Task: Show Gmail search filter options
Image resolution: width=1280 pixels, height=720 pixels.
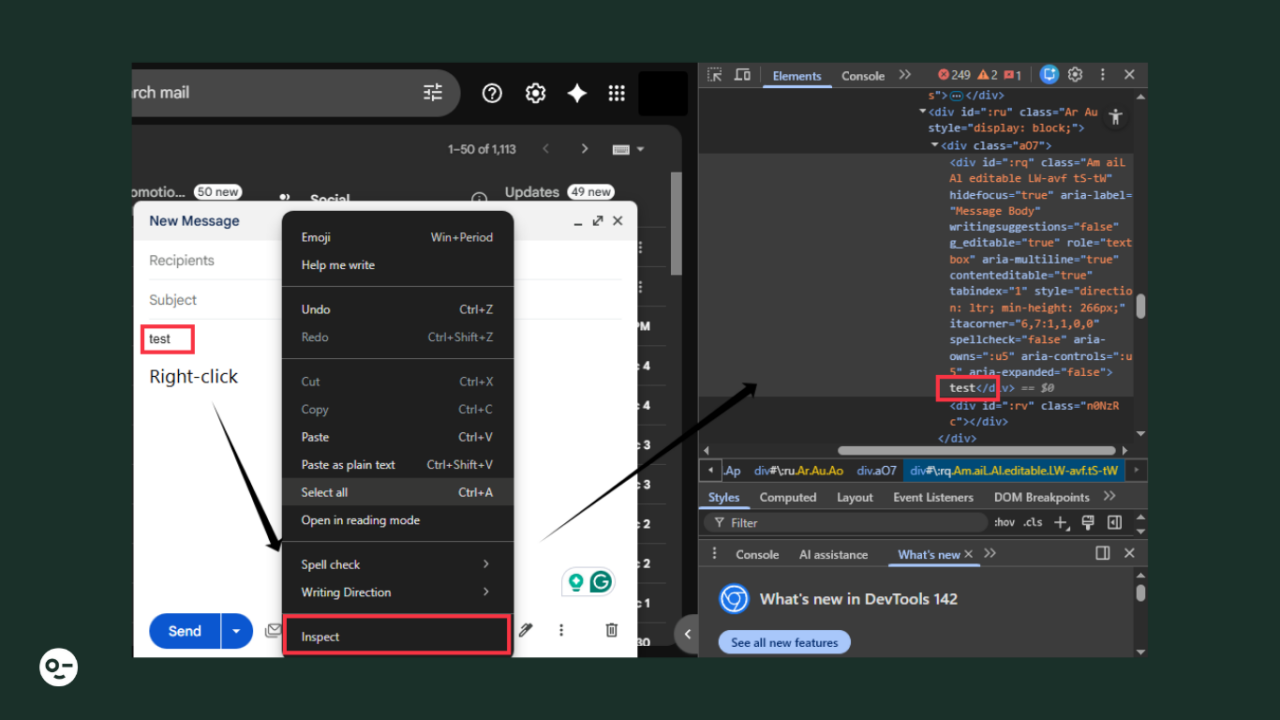Action: [433, 93]
